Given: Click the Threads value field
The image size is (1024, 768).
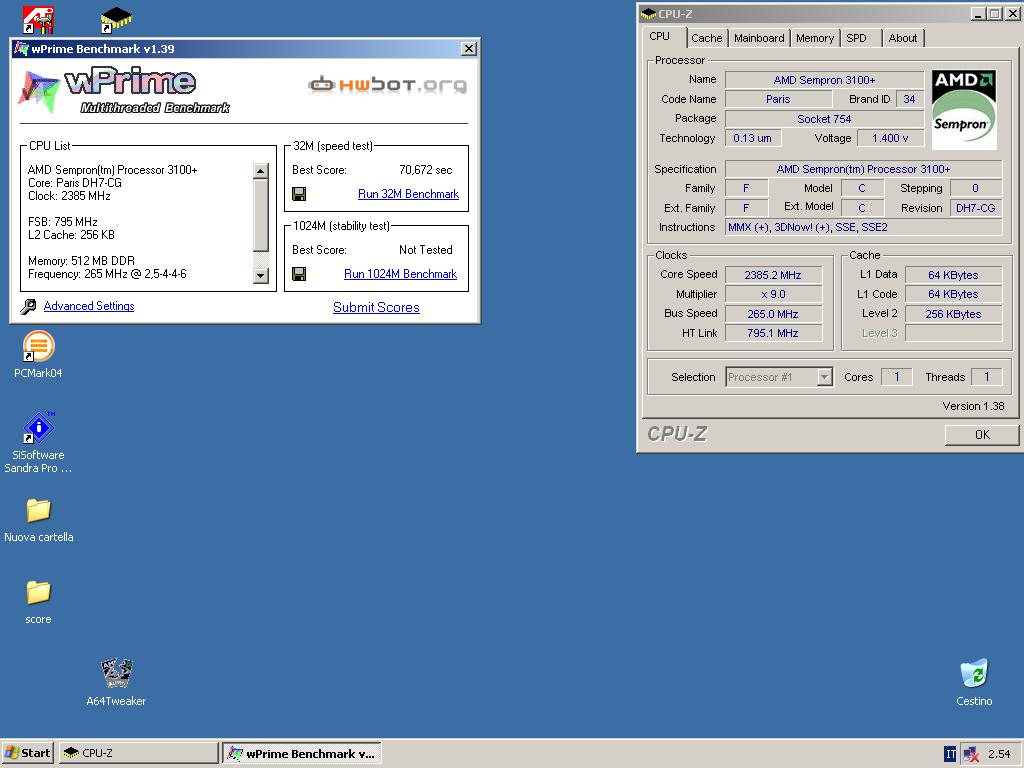Looking at the screenshot, I should click(987, 377).
